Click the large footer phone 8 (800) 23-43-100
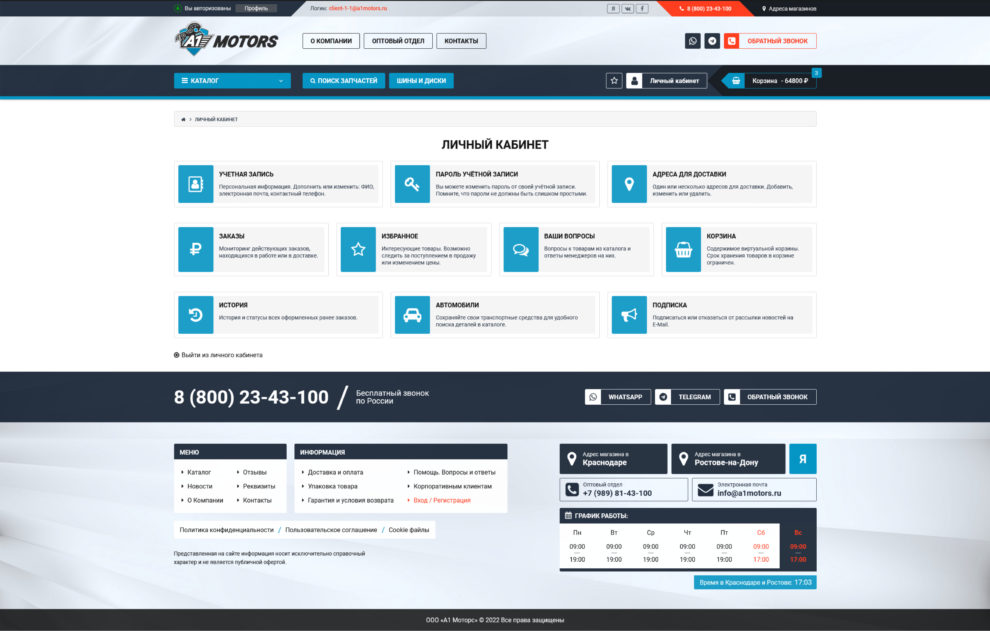Image resolution: width=990 pixels, height=631 pixels. point(251,397)
